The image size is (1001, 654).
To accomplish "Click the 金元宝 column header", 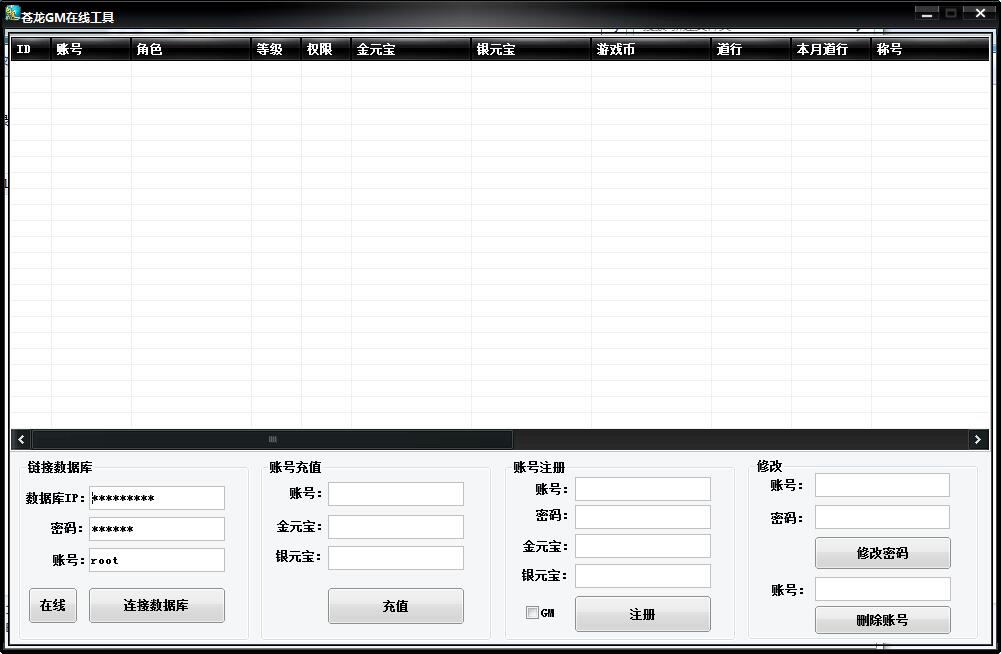I will coord(410,49).
